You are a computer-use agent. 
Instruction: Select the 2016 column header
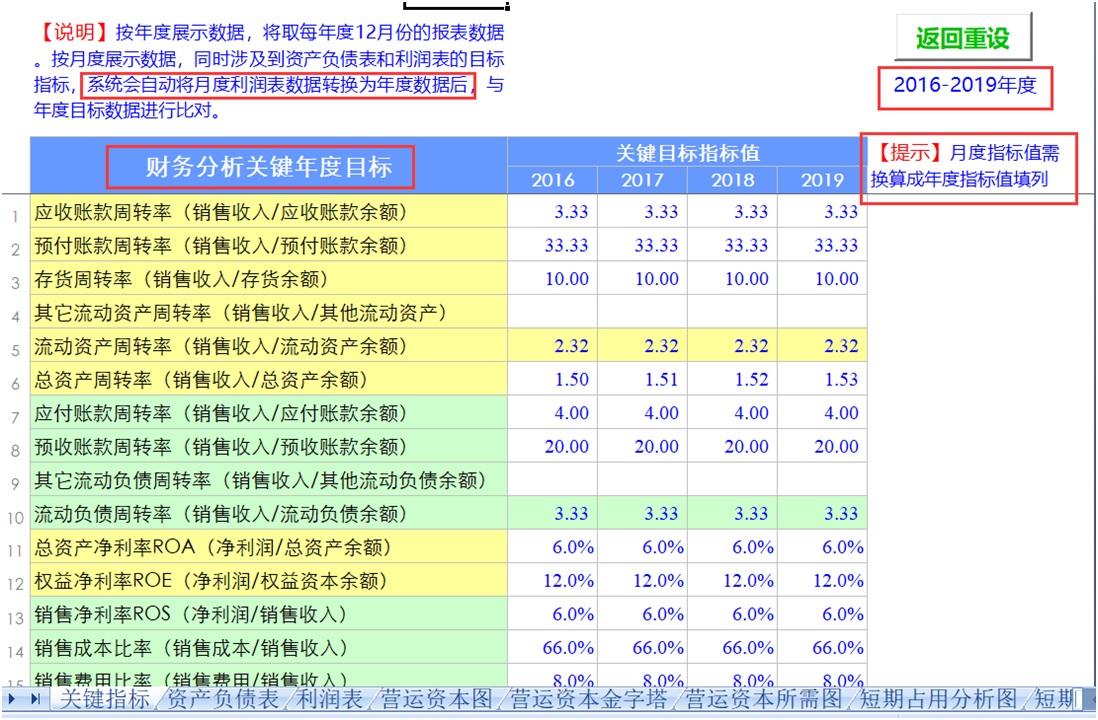pyautogui.click(x=552, y=180)
